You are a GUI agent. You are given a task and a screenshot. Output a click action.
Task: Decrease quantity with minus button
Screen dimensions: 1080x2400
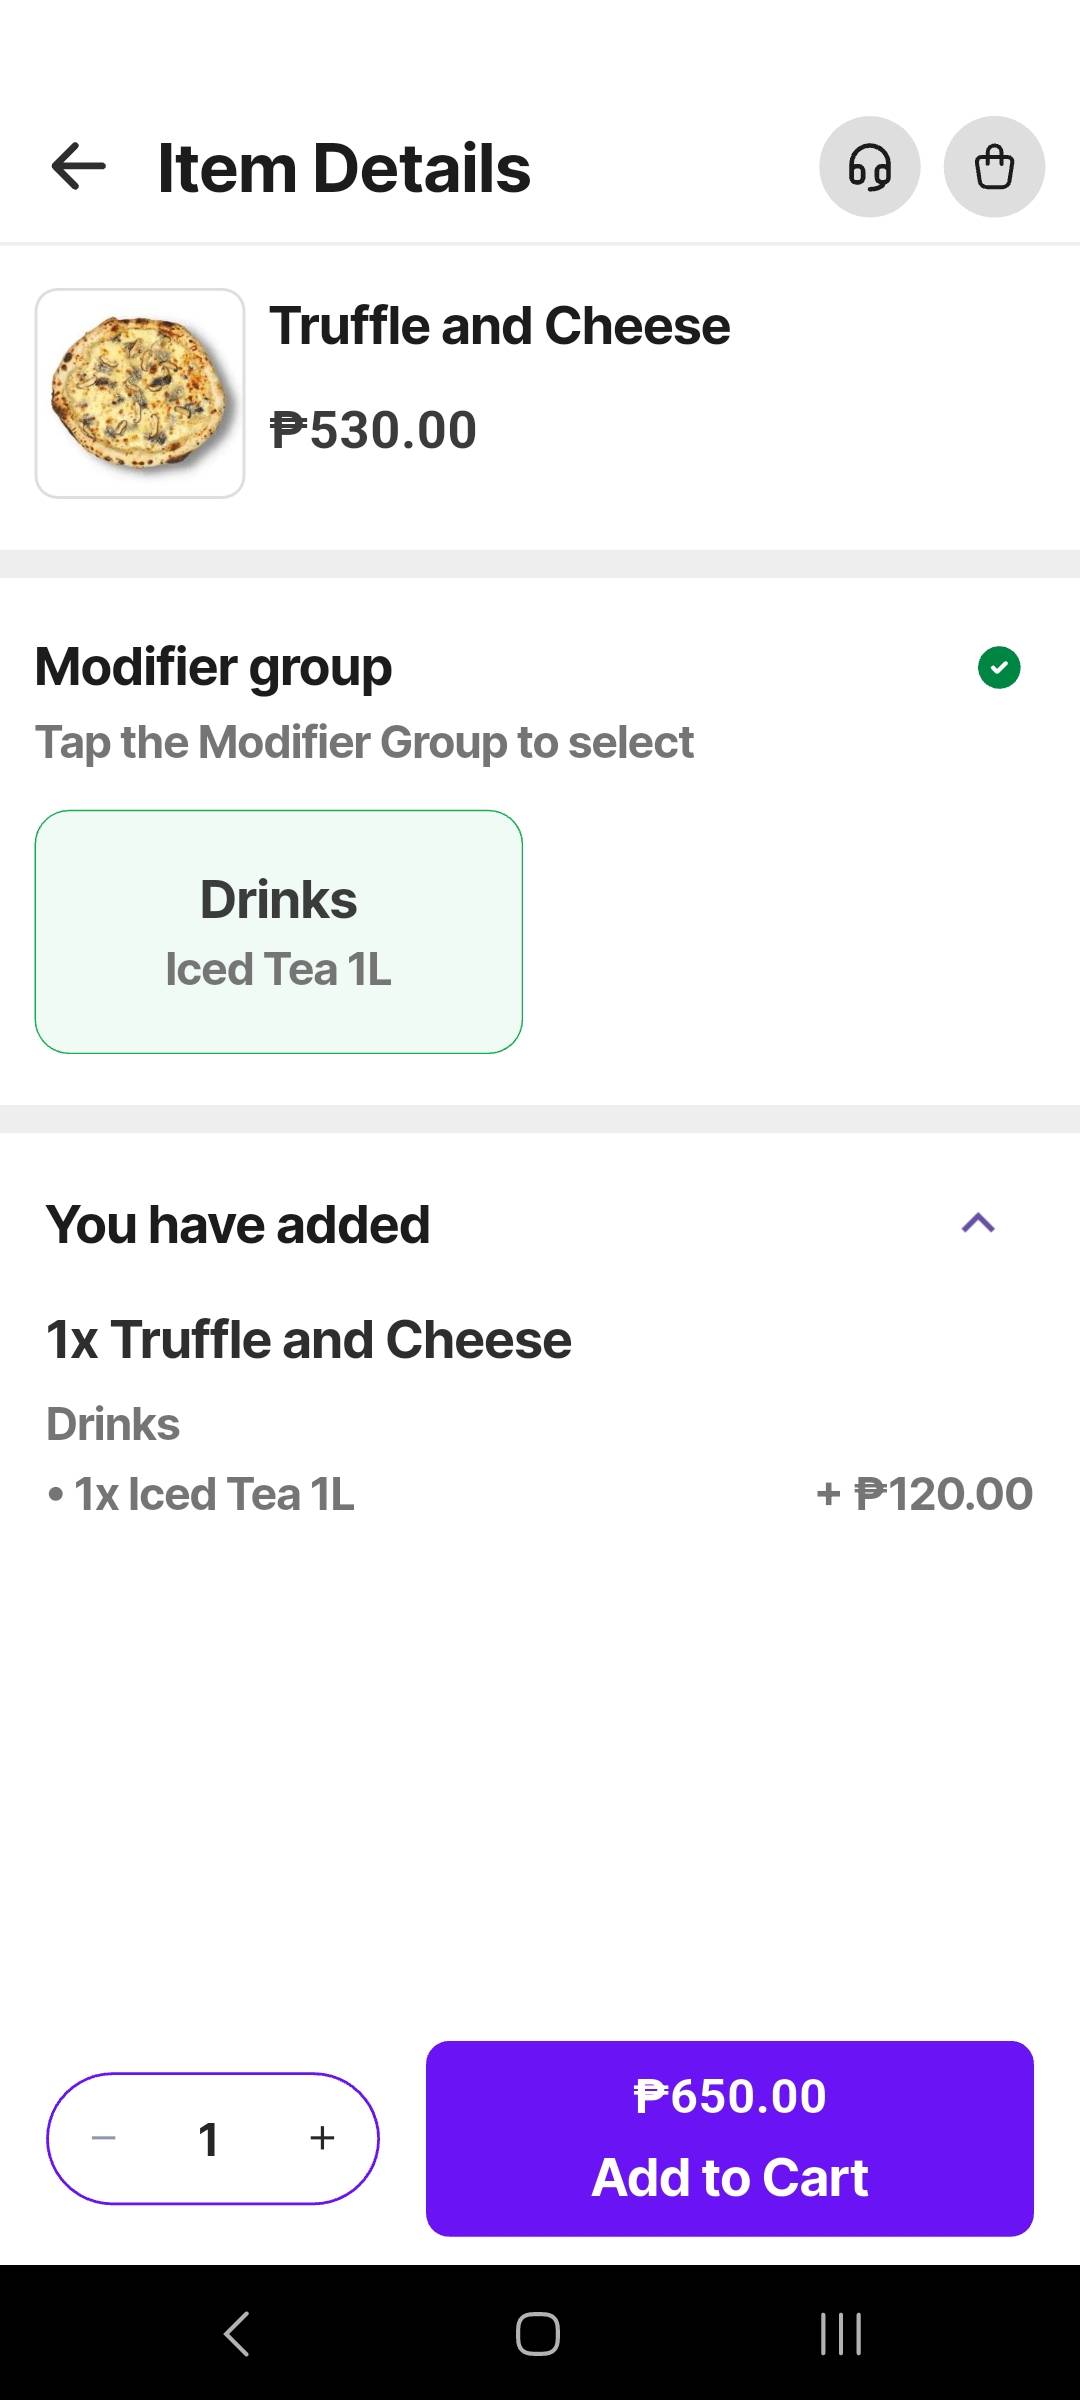click(x=104, y=2138)
